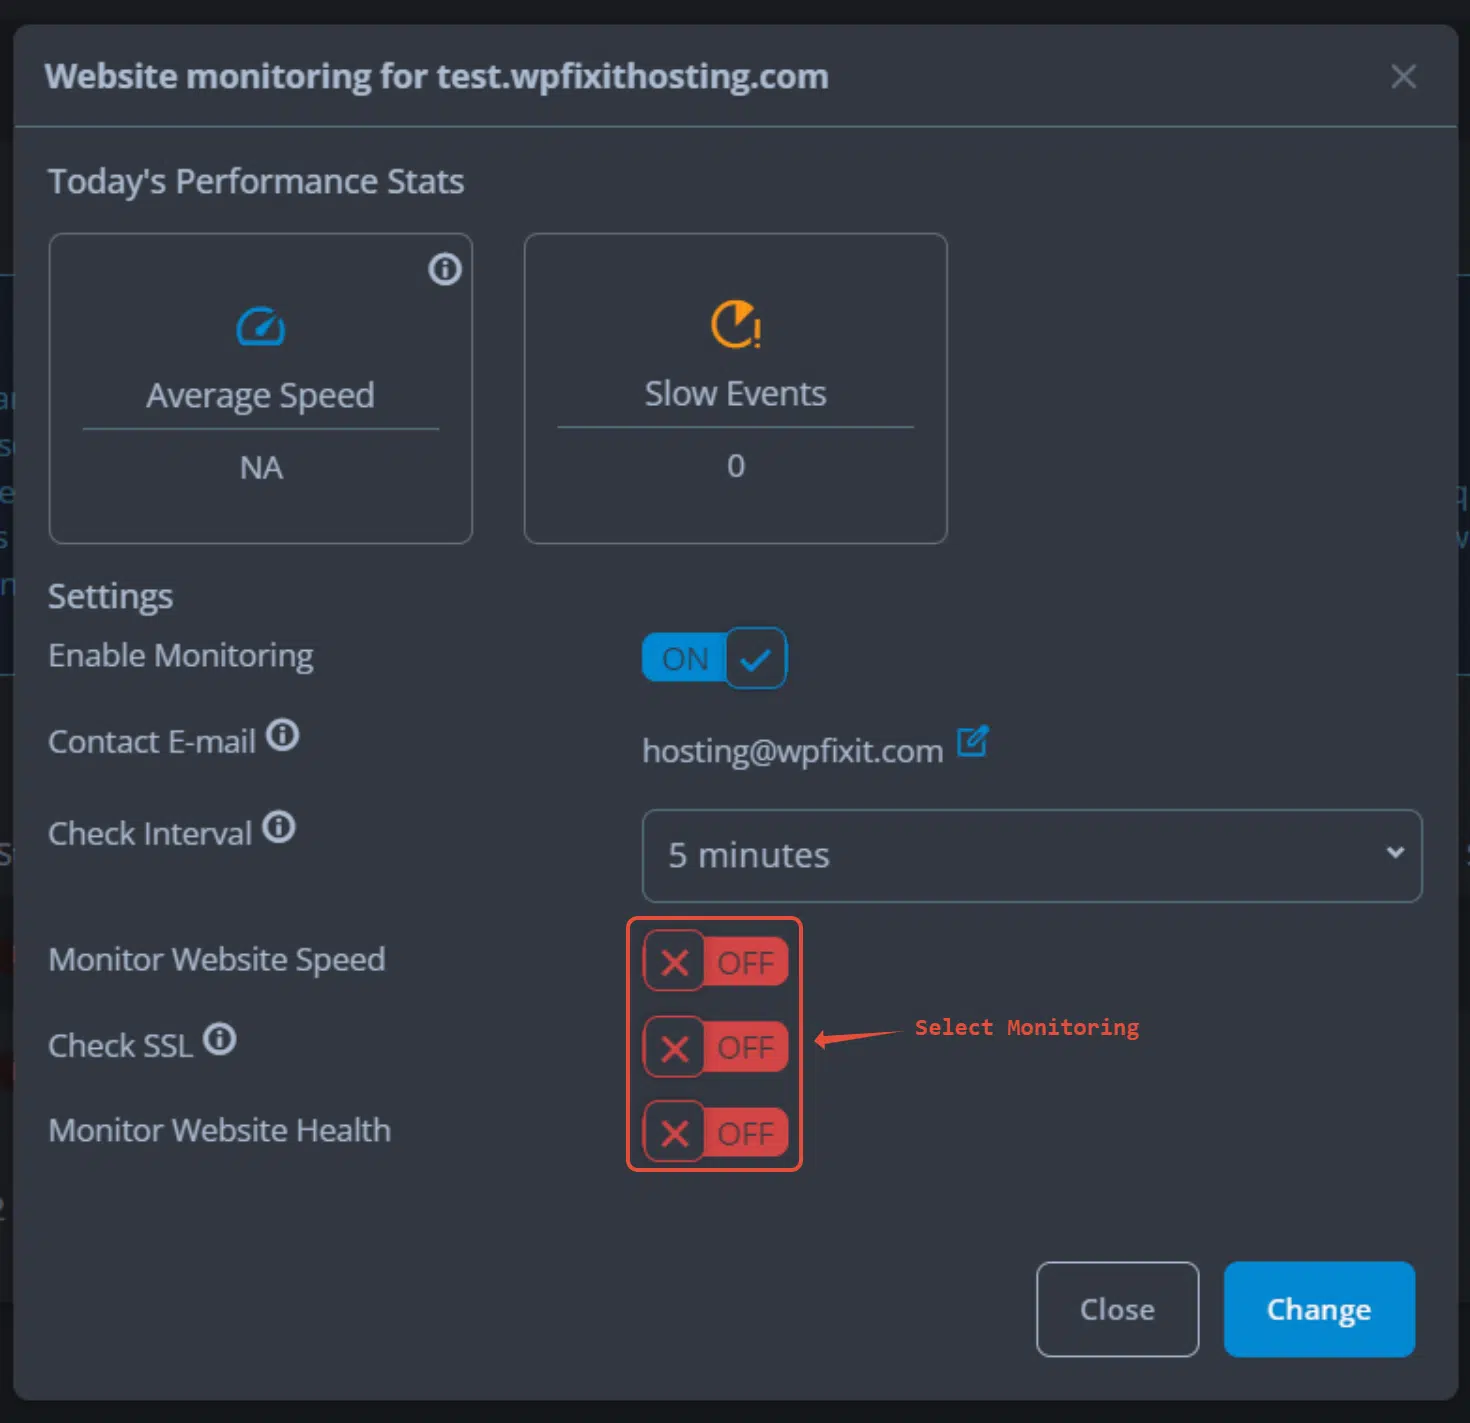The image size is (1470, 1423).
Task: Turn off the Enable Monitoring switch
Action: coord(714,658)
